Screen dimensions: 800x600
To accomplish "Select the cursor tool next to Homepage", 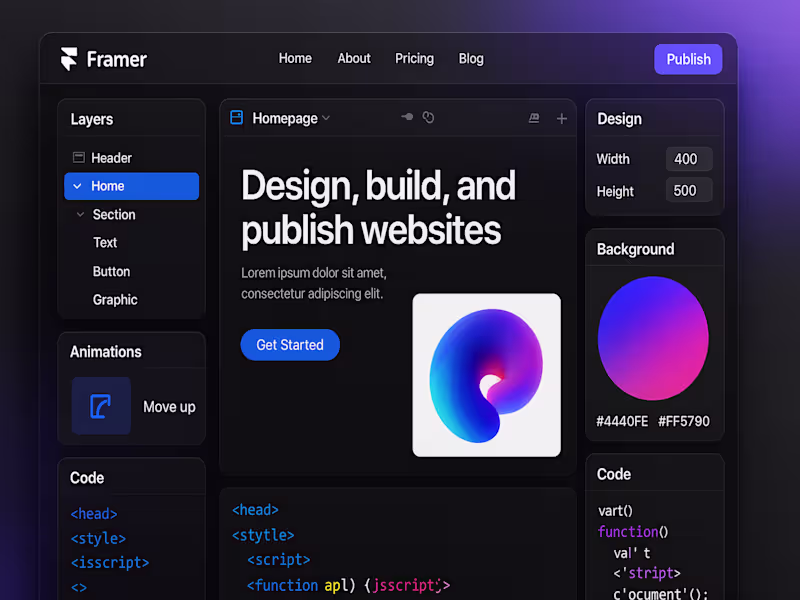I will (x=406, y=117).
